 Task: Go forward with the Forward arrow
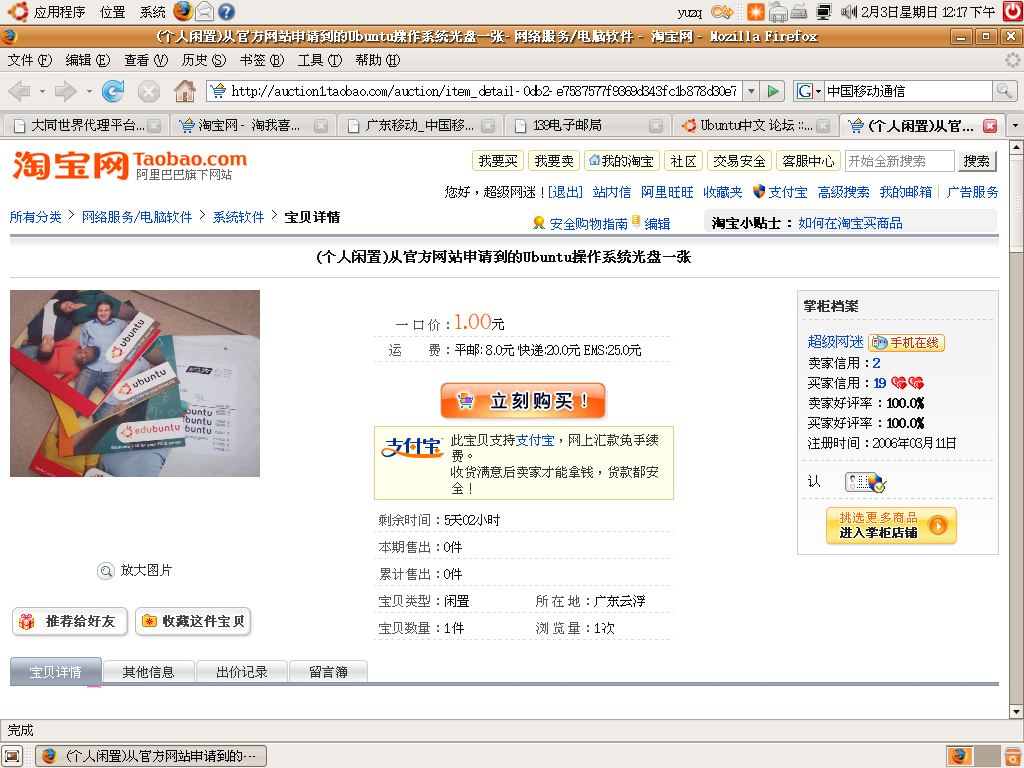point(65,91)
